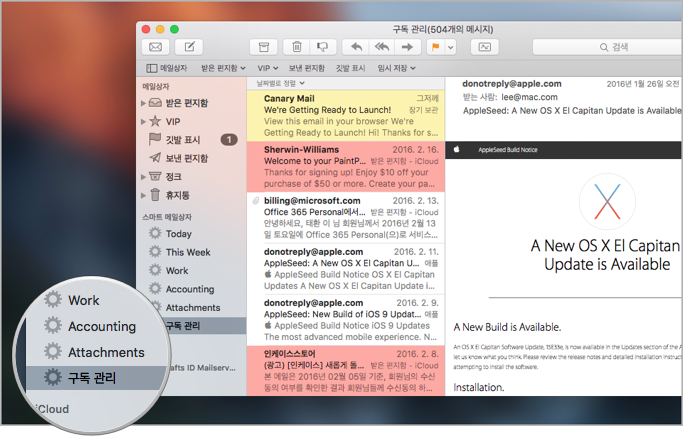This screenshot has width=683, height=436.
Task: Reply all with double arrow
Action: pyautogui.click(x=382, y=47)
